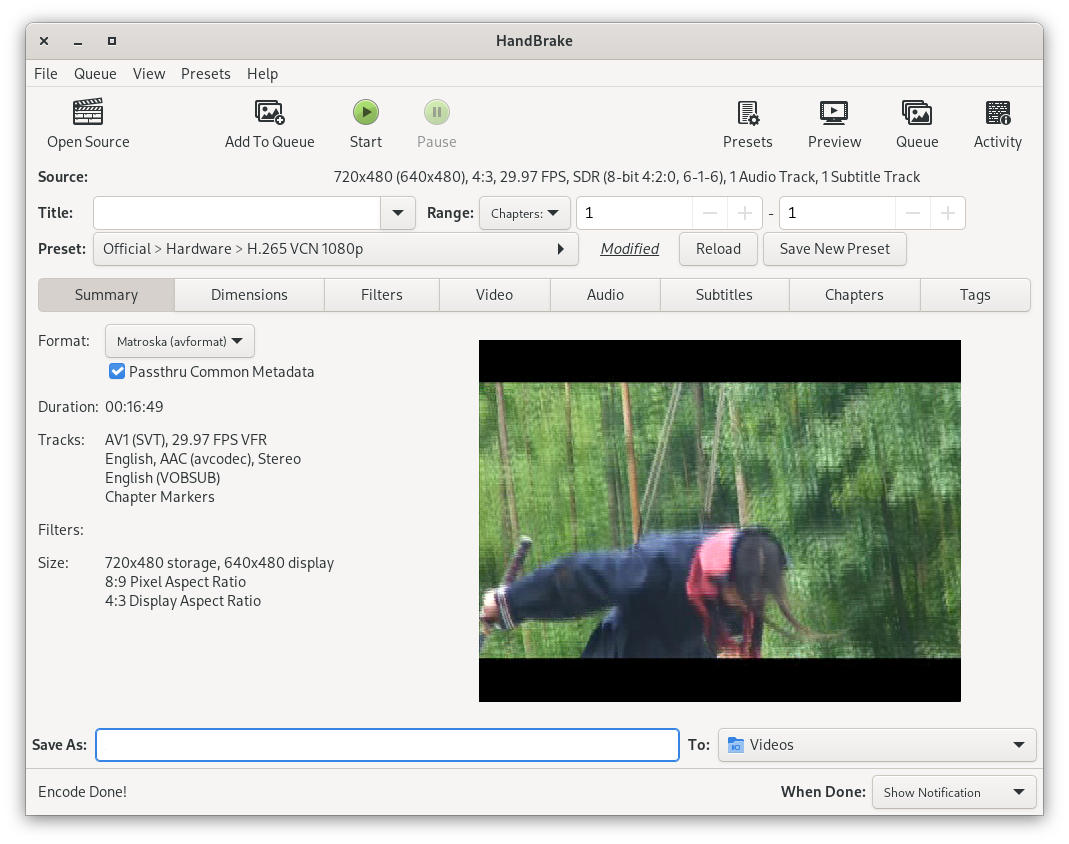The image size is (1069, 844).
Task: Decrease the end chapter with minus button
Action: [x=913, y=213]
